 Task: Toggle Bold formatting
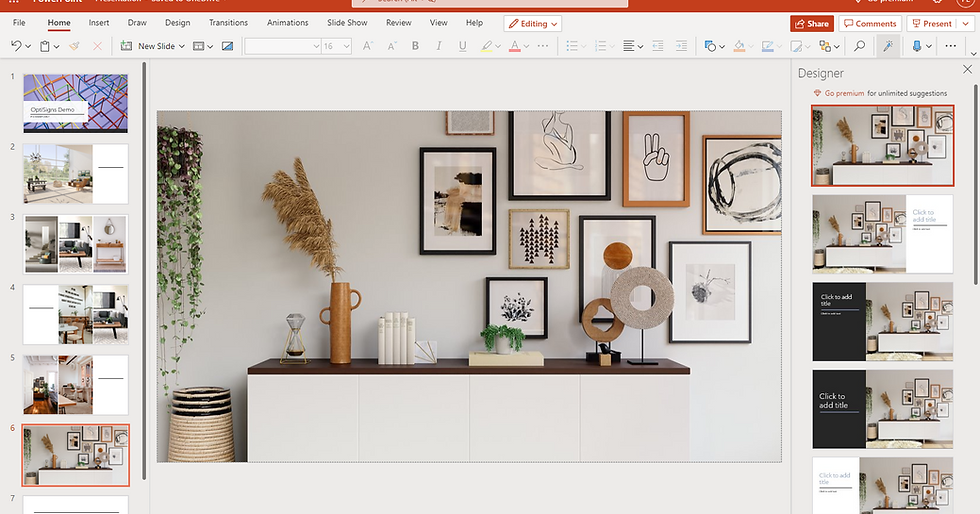(416, 46)
